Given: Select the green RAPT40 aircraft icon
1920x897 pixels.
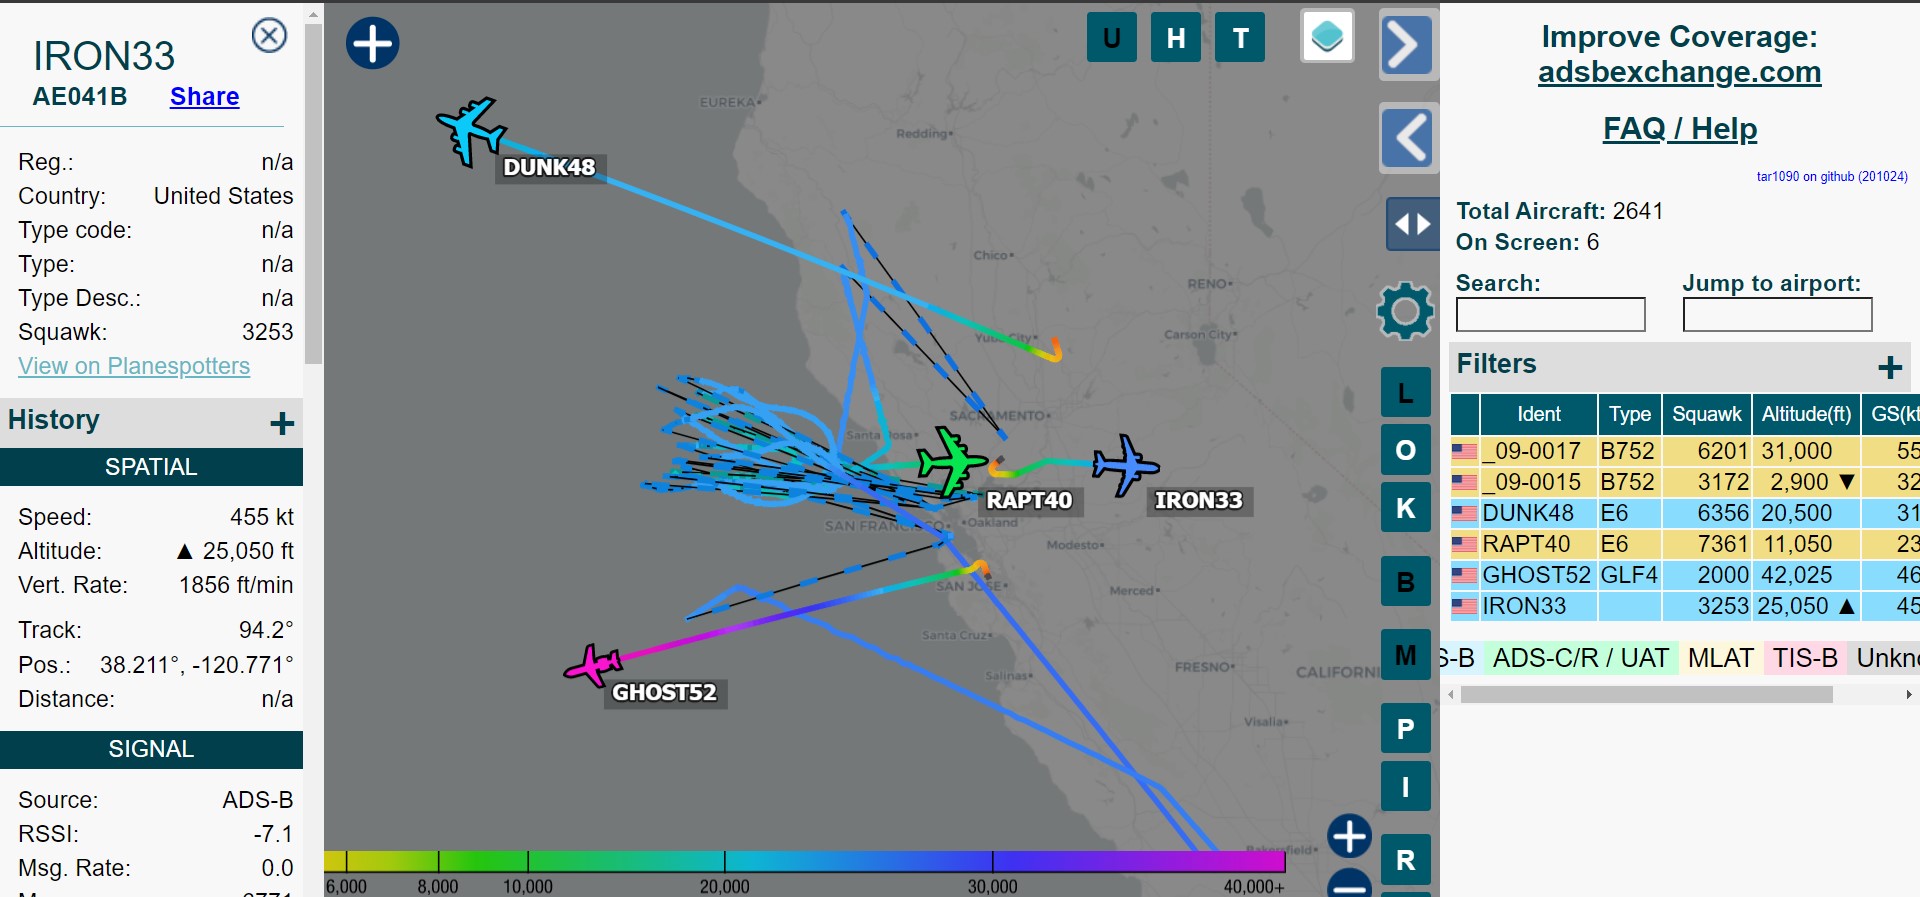Looking at the screenshot, I should [951, 461].
